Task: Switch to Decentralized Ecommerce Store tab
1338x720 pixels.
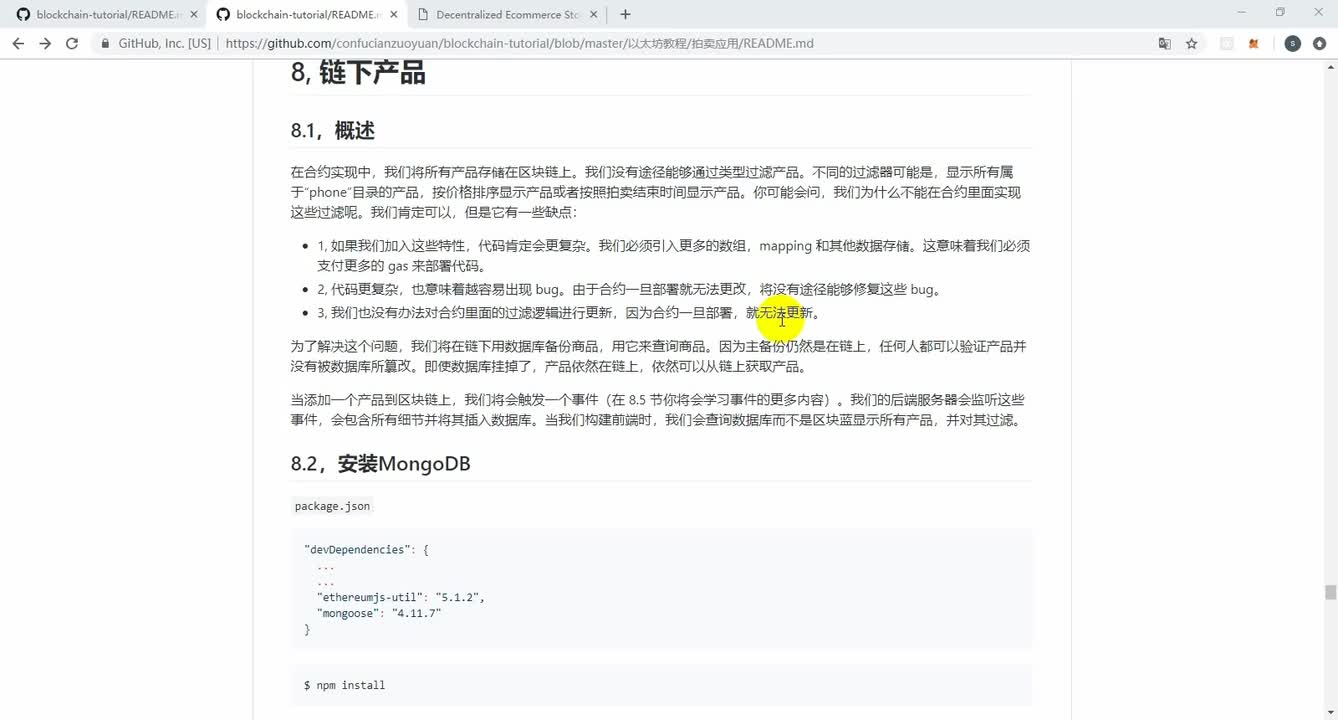Action: (508, 15)
